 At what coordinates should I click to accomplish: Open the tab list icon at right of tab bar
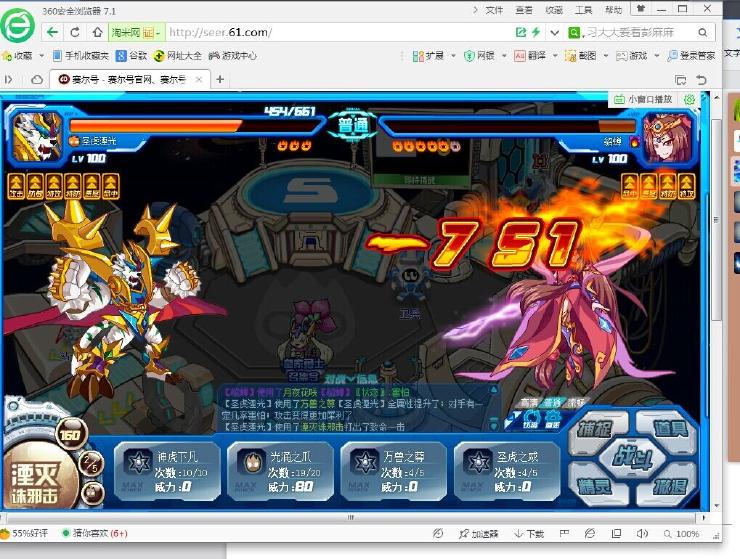681,80
